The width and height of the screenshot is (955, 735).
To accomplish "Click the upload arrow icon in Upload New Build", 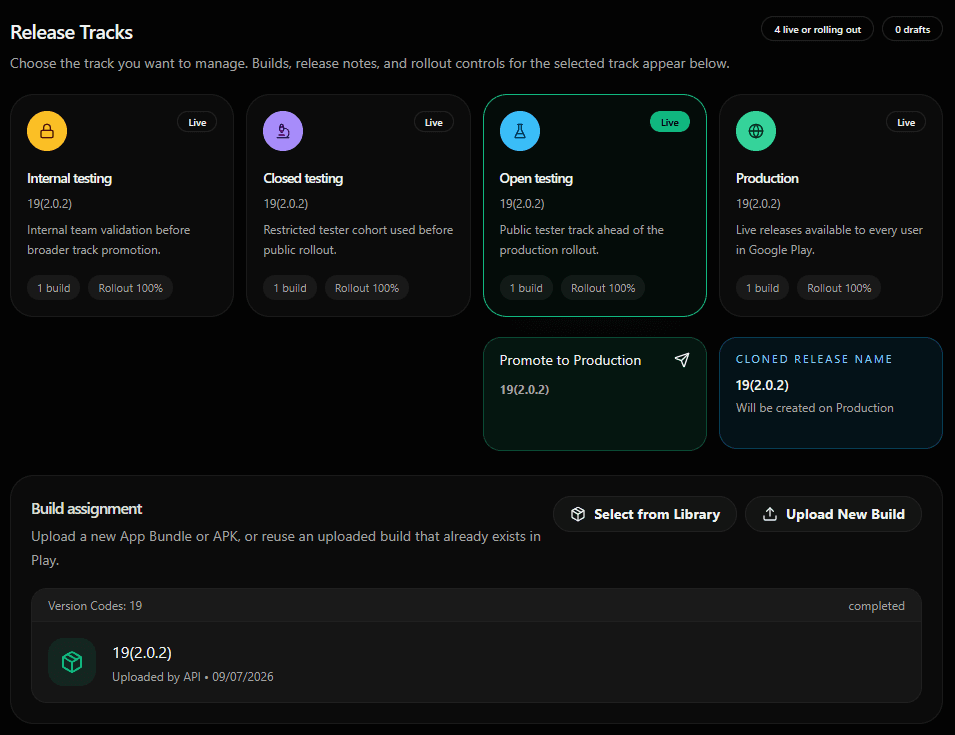I will click(770, 514).
